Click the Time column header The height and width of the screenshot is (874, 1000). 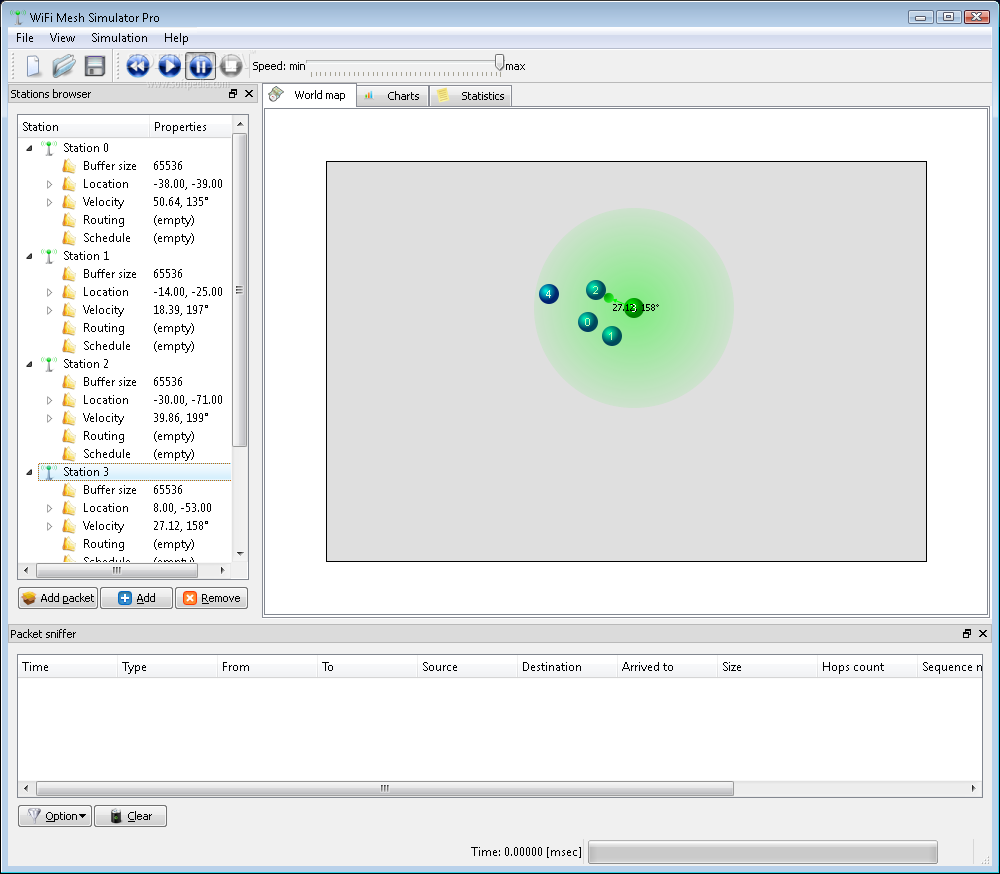[x=67, y=667]
